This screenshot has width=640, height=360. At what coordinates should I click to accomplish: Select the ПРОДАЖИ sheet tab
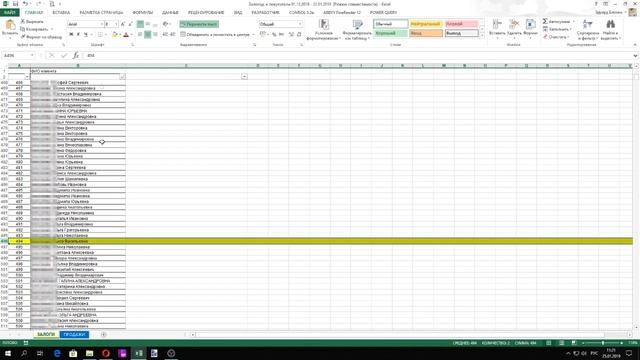(74, 334)
